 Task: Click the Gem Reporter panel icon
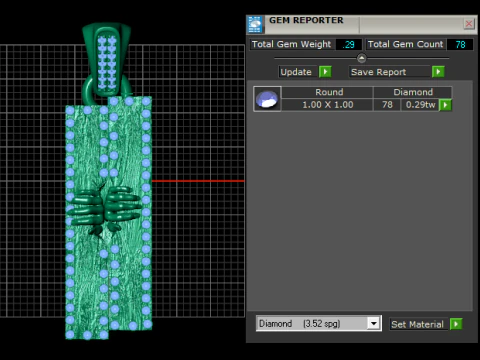255,24
